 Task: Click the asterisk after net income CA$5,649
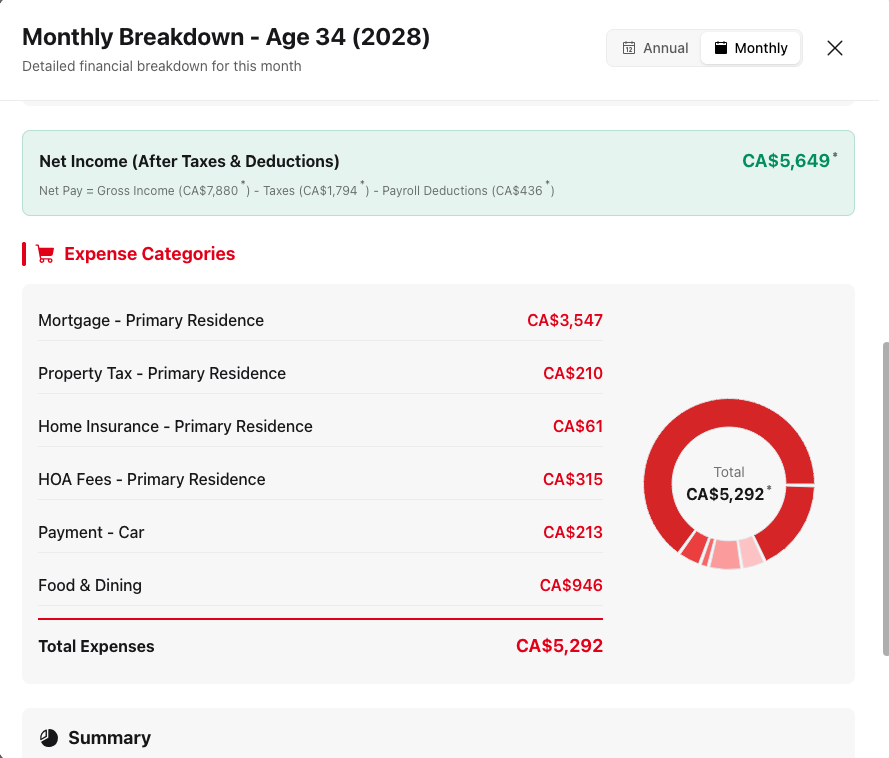(835, 155)
